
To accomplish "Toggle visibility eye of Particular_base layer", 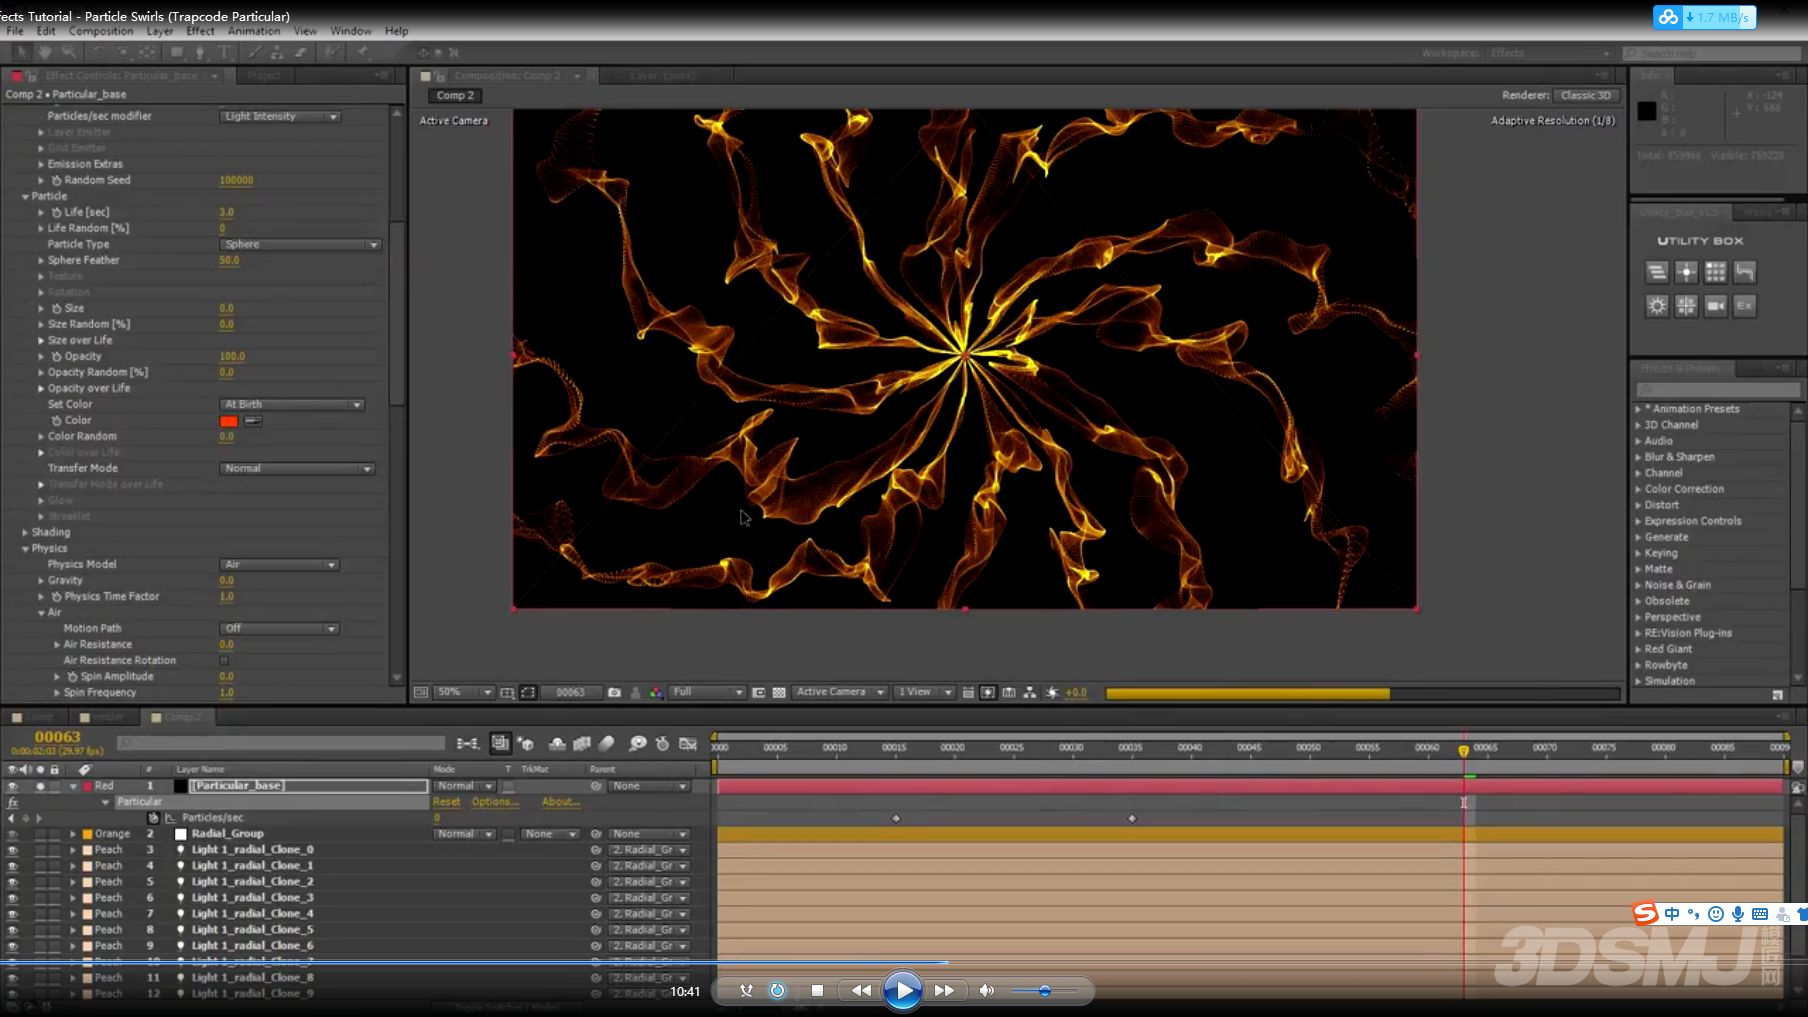I will tap(12, 786).
